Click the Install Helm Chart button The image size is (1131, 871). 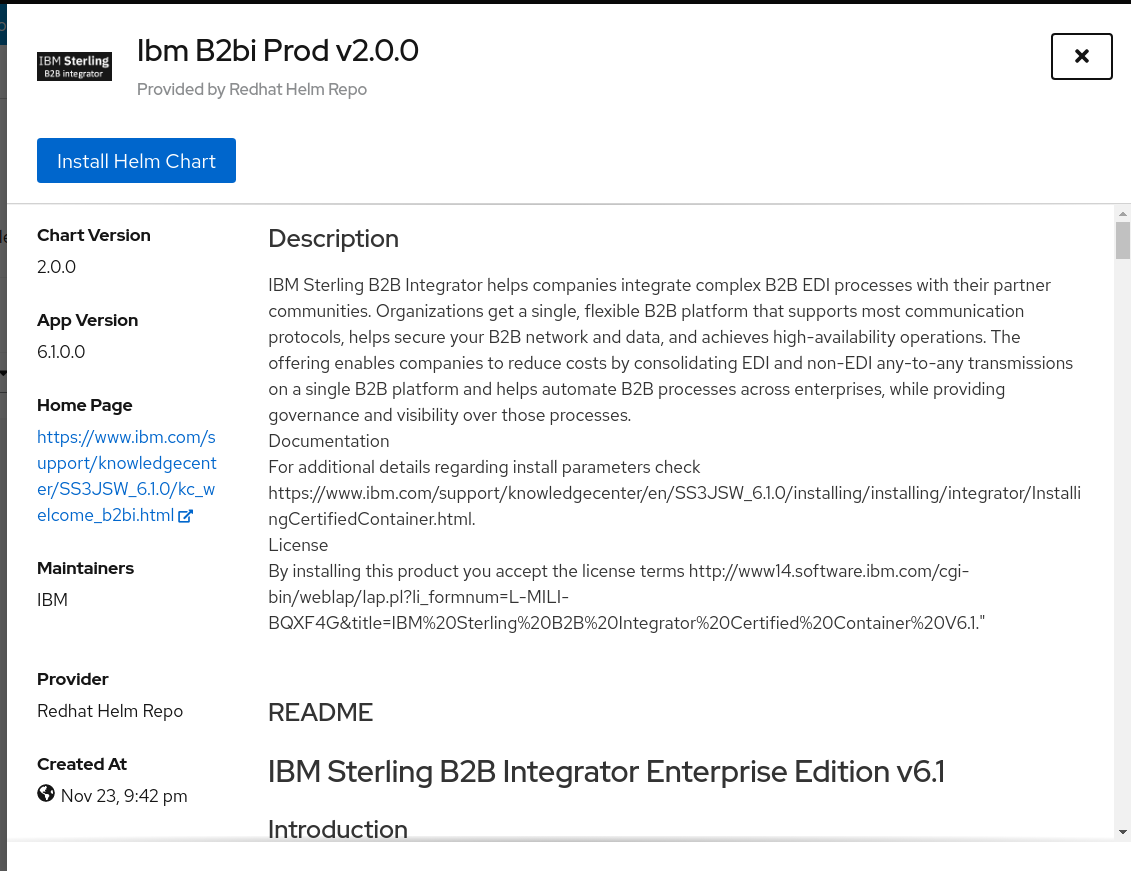click(136, 161)
